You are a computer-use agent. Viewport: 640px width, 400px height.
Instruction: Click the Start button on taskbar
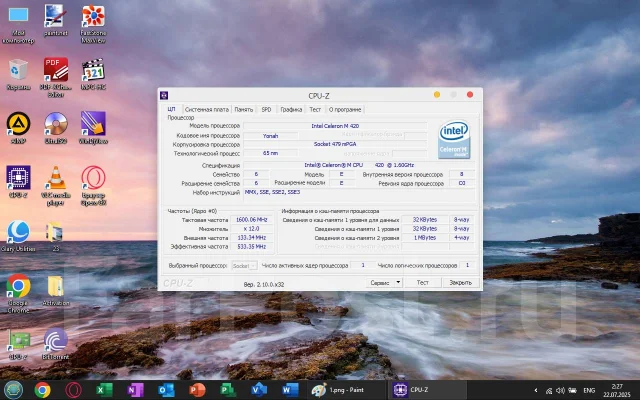(x=13, y=390)
